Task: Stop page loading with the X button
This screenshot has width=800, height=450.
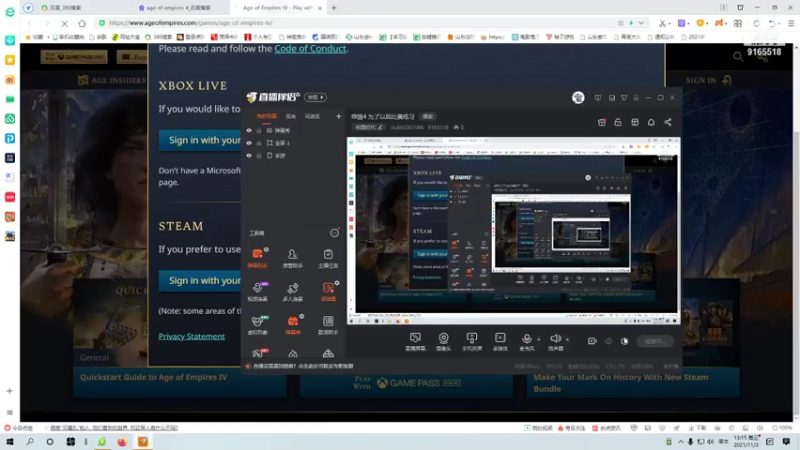Action: [64, 23]
